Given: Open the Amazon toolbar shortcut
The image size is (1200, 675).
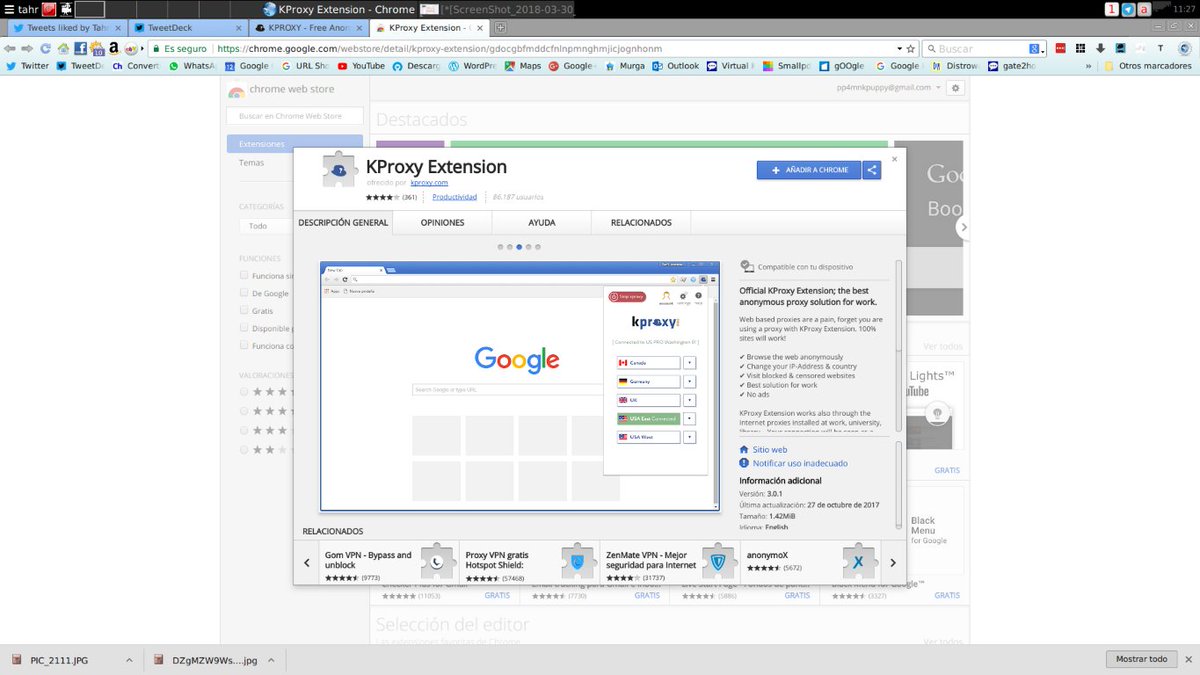Looking at the screenshot, I should point(114,48).
